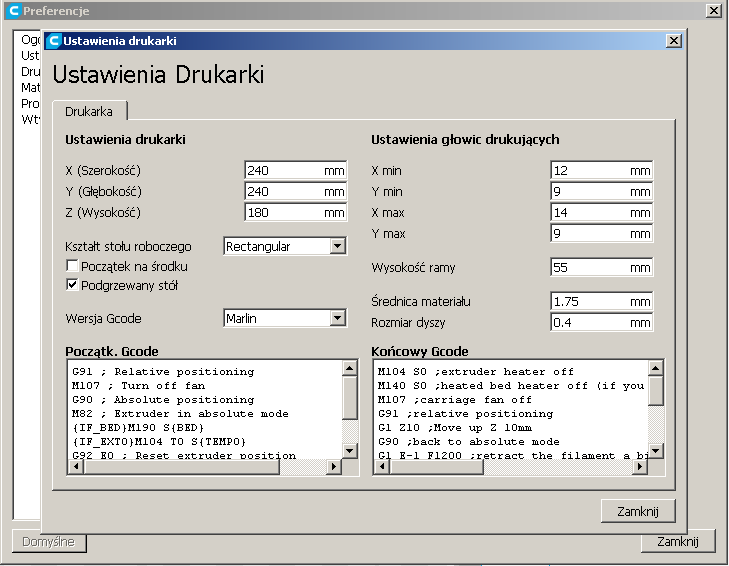Select the Drukarka tab
The image size is (729, 566).
89,112
